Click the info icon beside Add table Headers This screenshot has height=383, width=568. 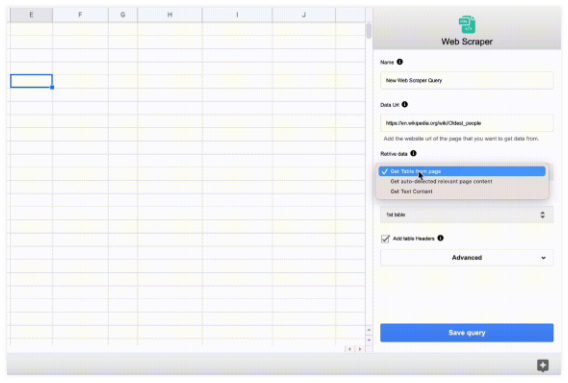pyautogui.click(x=440, y=238)
